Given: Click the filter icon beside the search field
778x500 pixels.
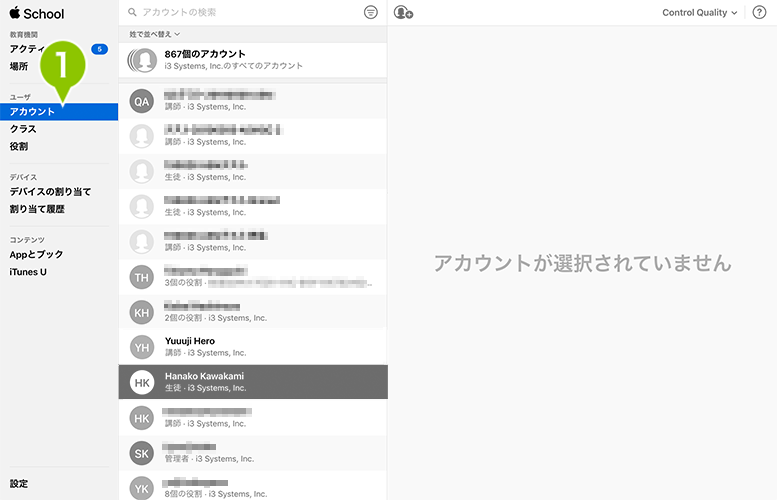Looking at the screenshot, I should (x=370, y=12).
